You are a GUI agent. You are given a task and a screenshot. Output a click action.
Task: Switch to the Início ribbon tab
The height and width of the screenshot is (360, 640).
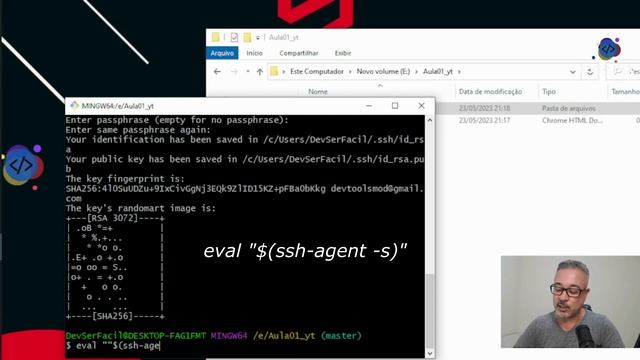(254, 53)
